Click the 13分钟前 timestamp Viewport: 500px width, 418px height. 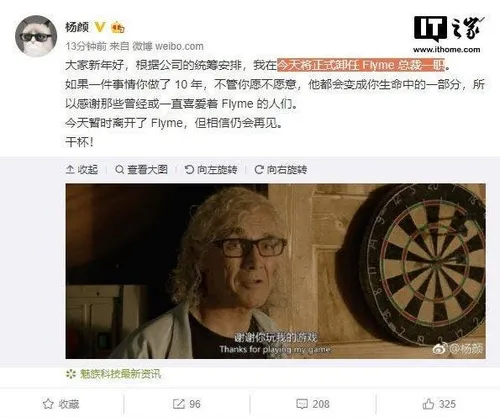tap(86, 46)
